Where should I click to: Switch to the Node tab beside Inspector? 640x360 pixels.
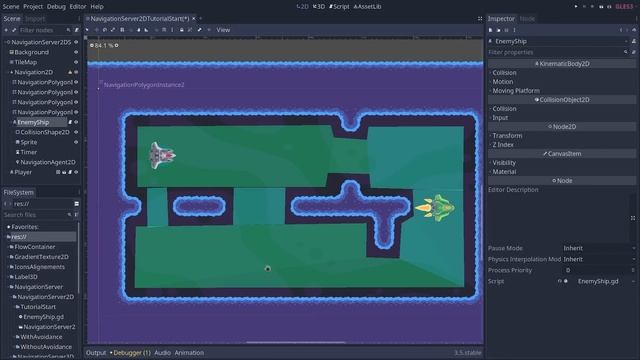(x=527, y=19)
